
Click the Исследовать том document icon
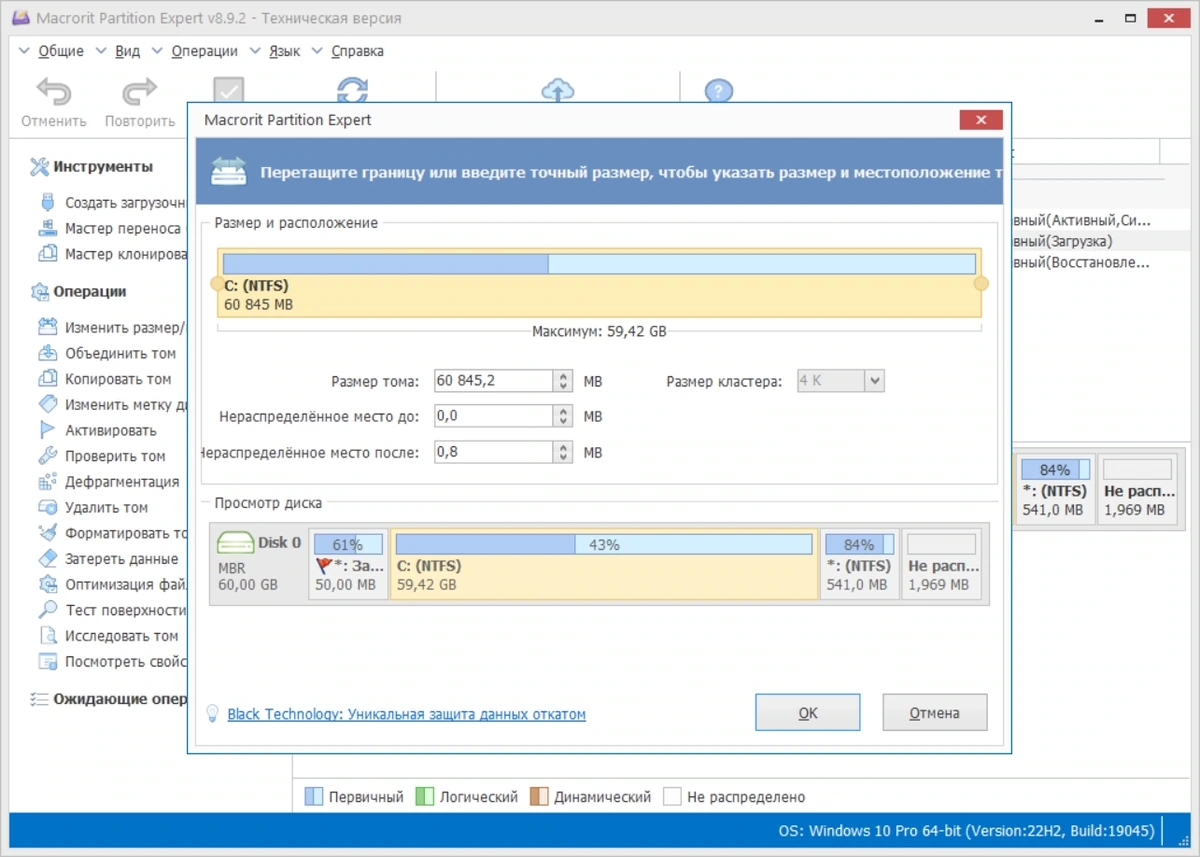tap(47, 636)
